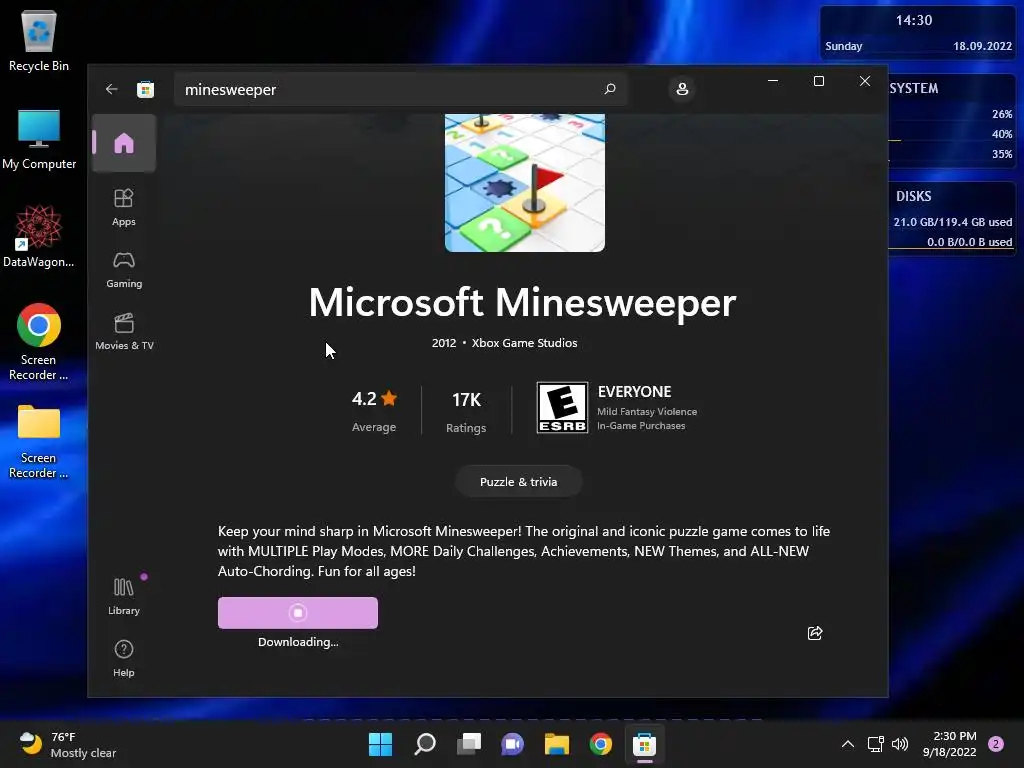This screenshot has height=768, width=1024.
Task: Click the search magnifier in the Store search box
Action: click(x=610, y=89)
